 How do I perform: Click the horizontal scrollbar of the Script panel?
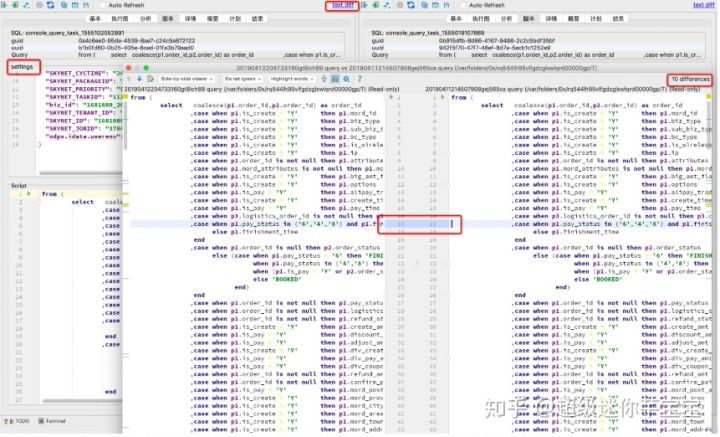(83, 401)
